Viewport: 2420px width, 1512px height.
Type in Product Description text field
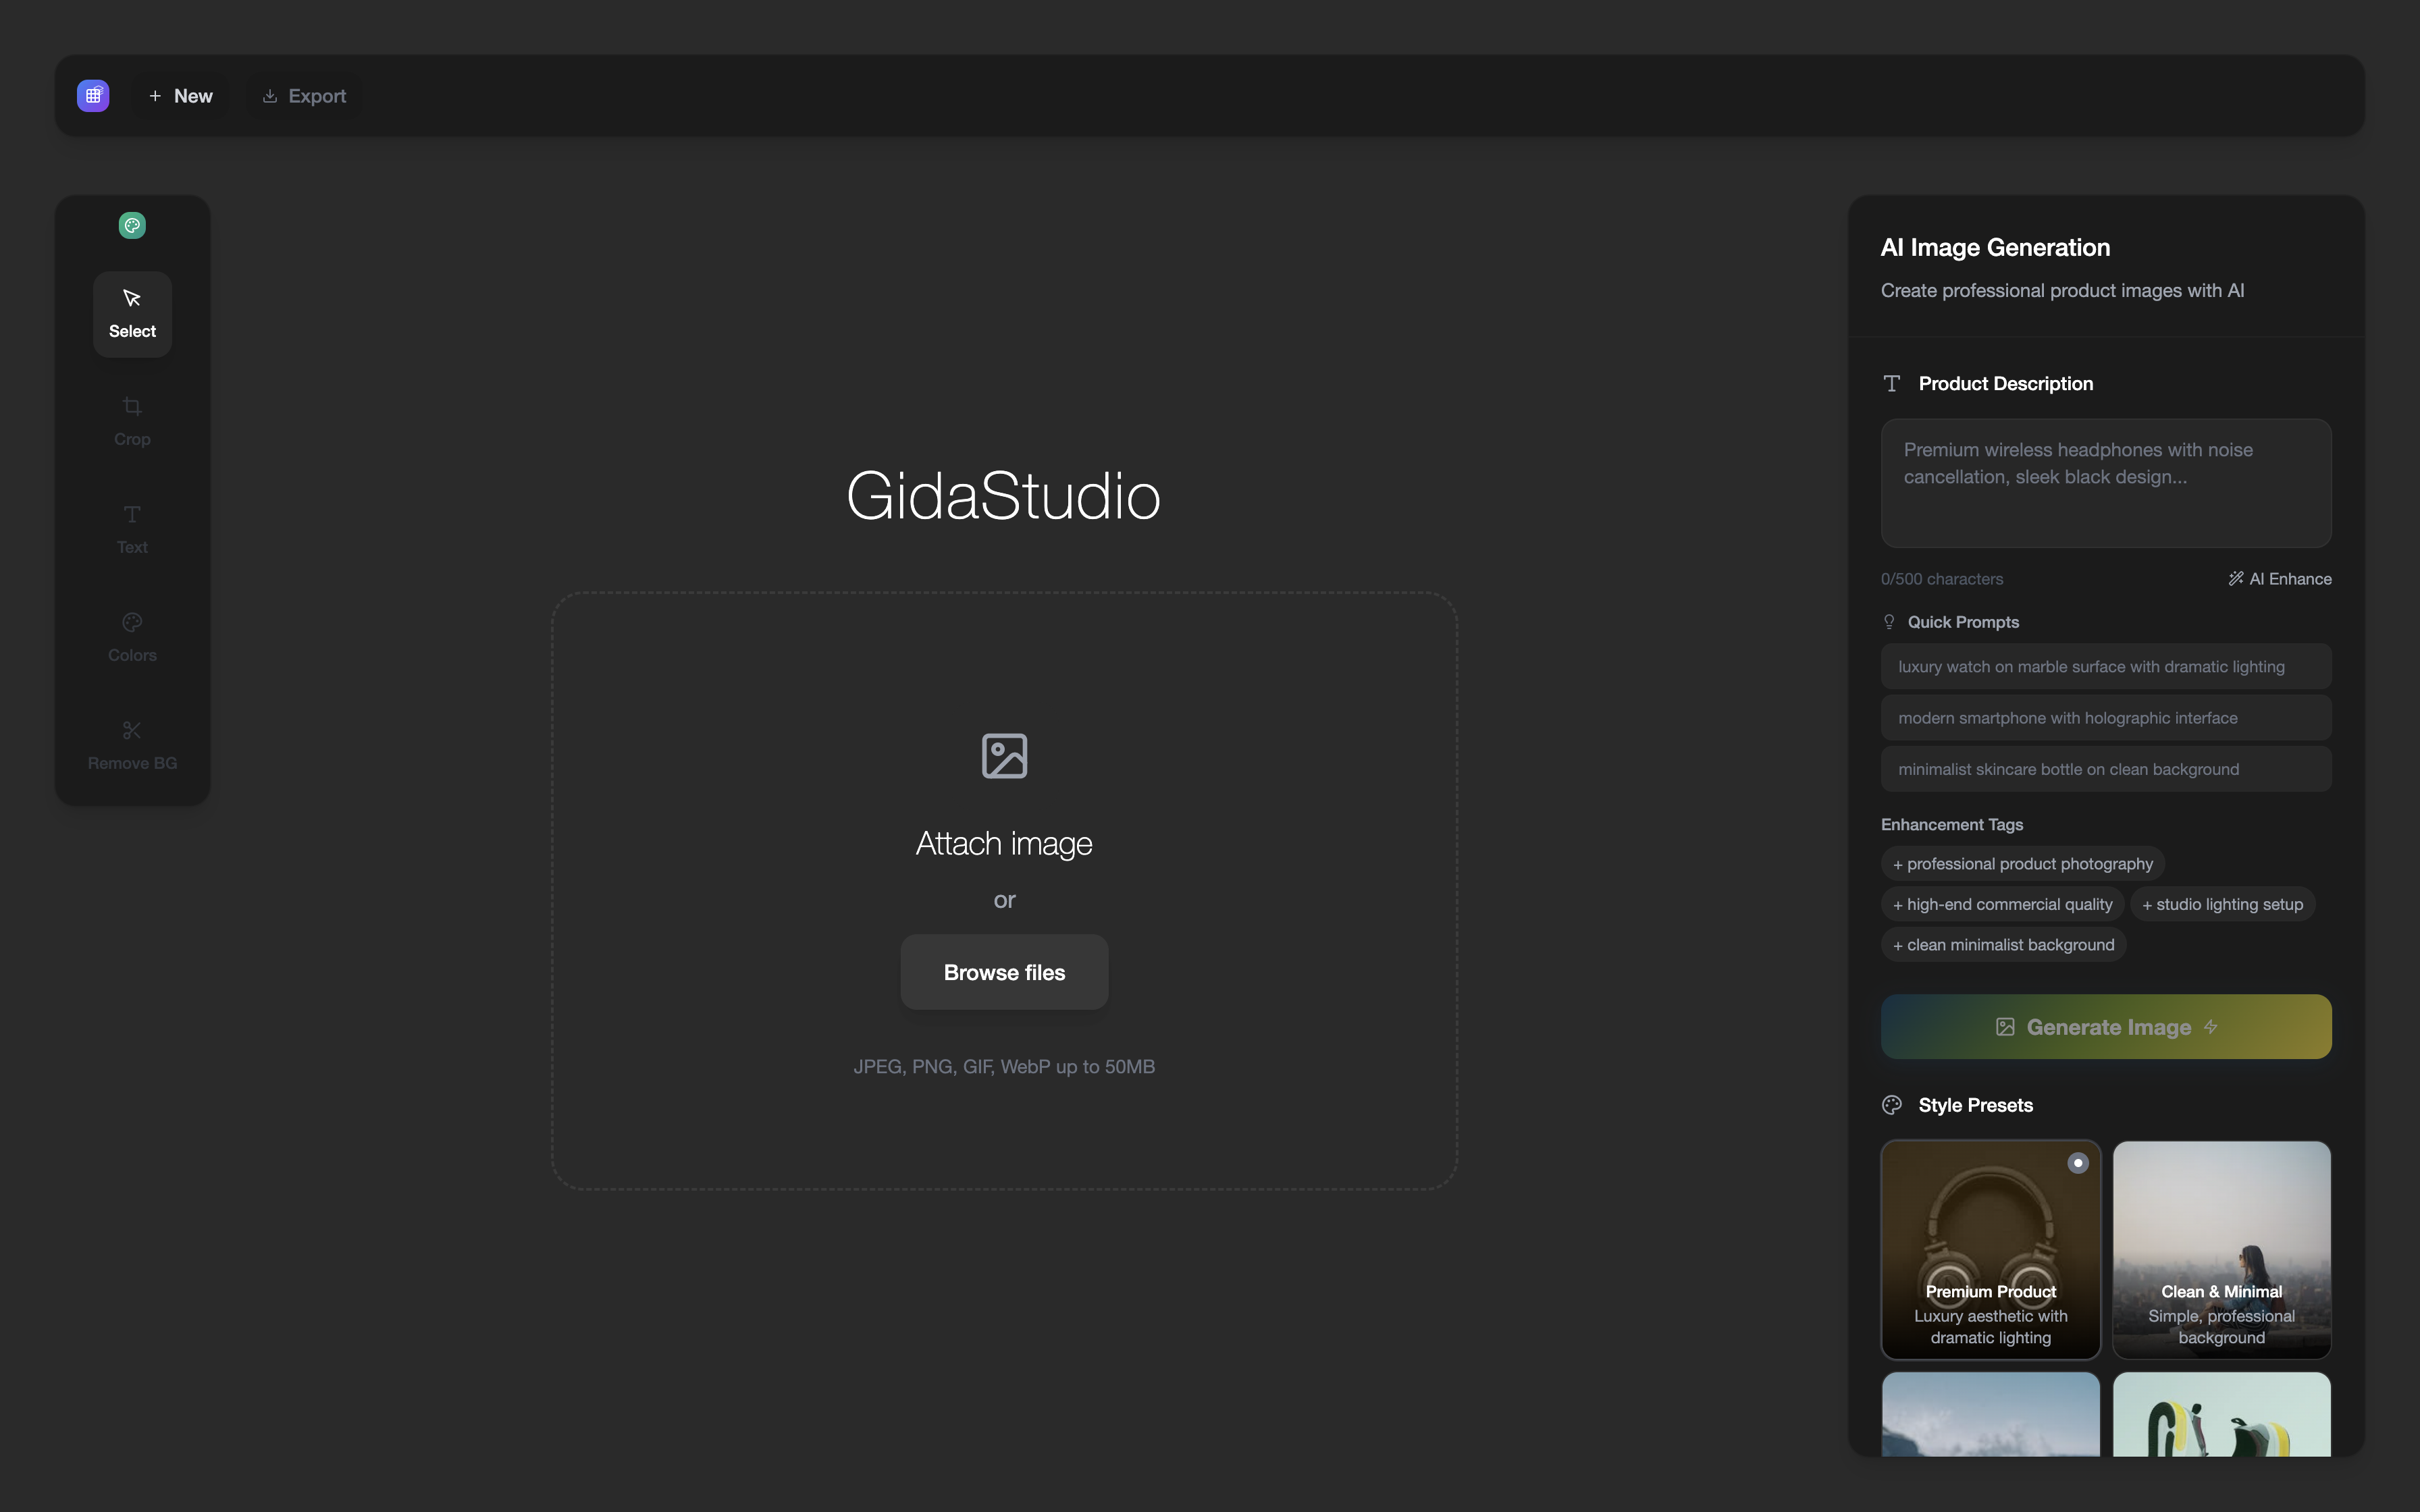[x=2105, y=483]
